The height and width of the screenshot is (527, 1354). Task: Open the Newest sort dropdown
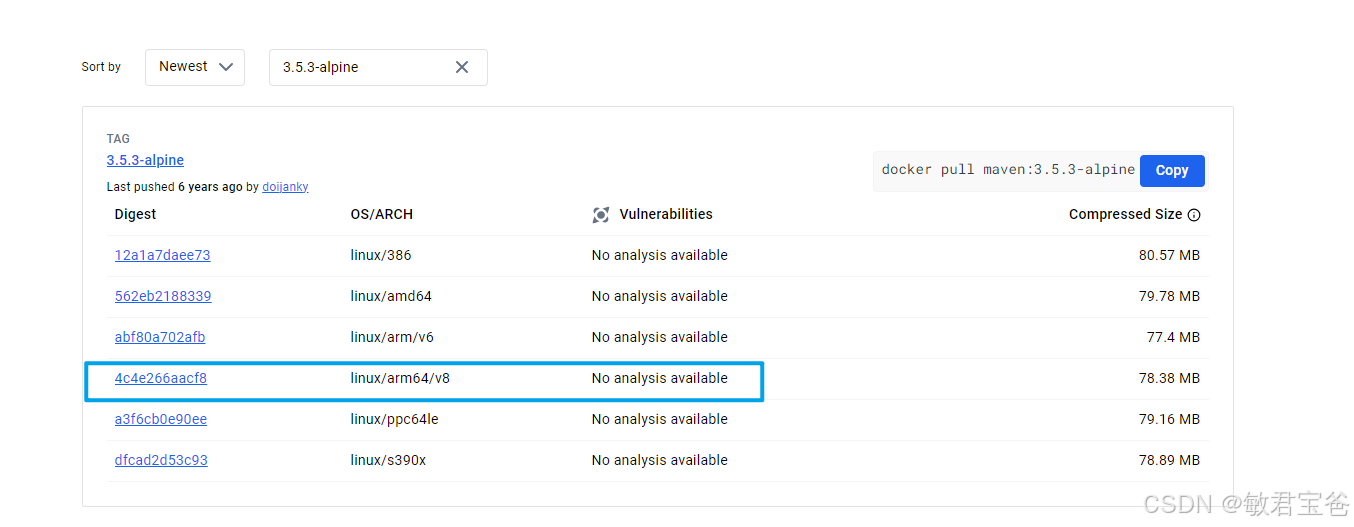(x=195, y=67)
